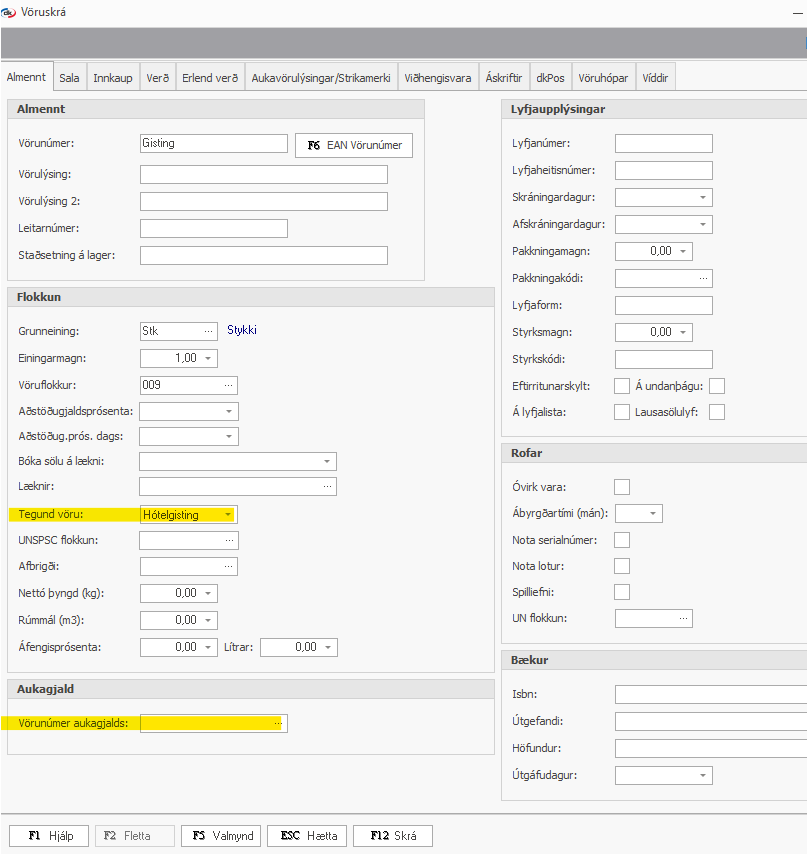
Task: Open the Einingarmagn value dropdown arrow
Action: click(208, 358)
